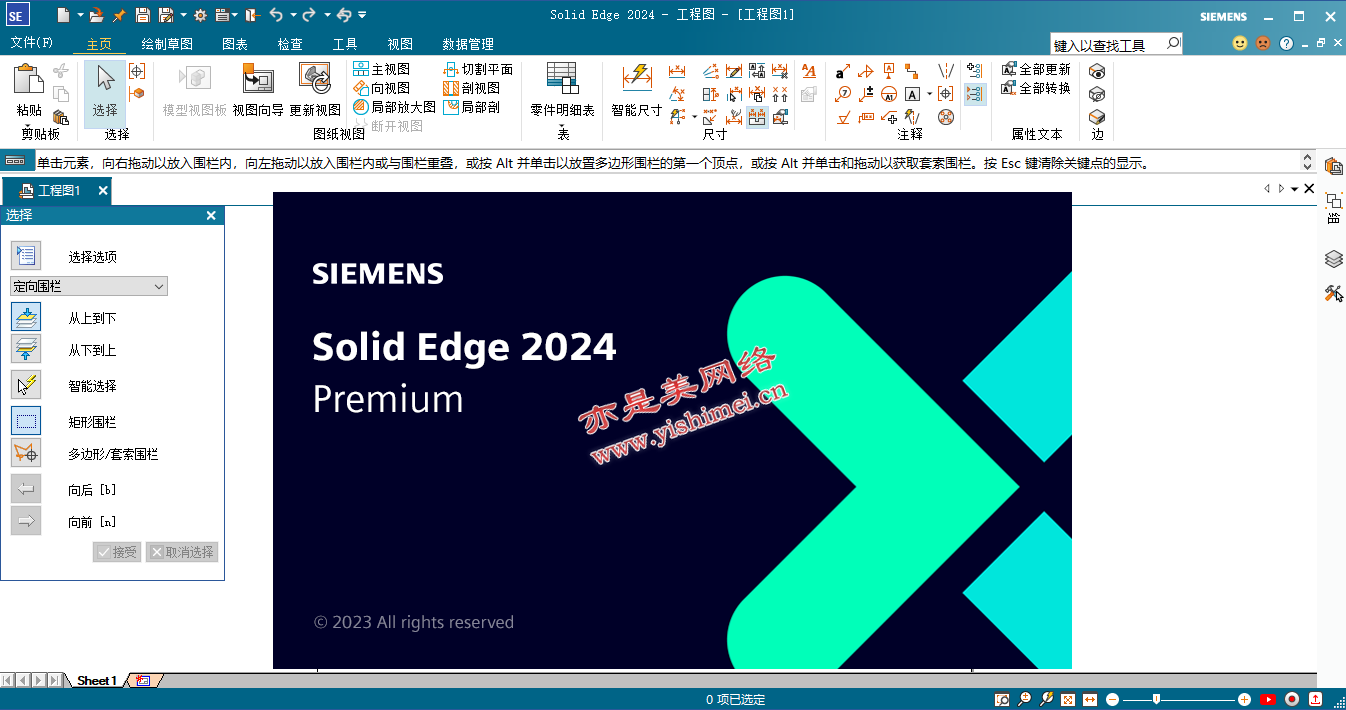Click the Undo arrow in quick access toolbar
1346x710 pixels.
click(276, 15)
